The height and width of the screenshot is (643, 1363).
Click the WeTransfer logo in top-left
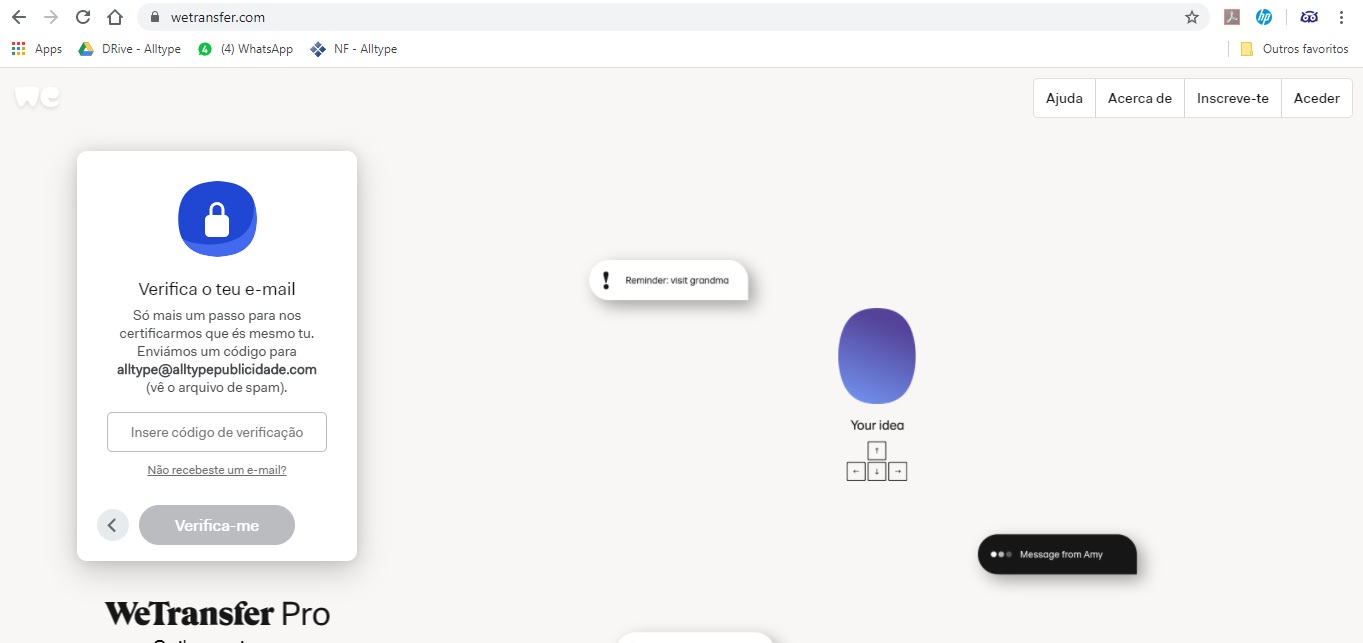coord(37,97)
